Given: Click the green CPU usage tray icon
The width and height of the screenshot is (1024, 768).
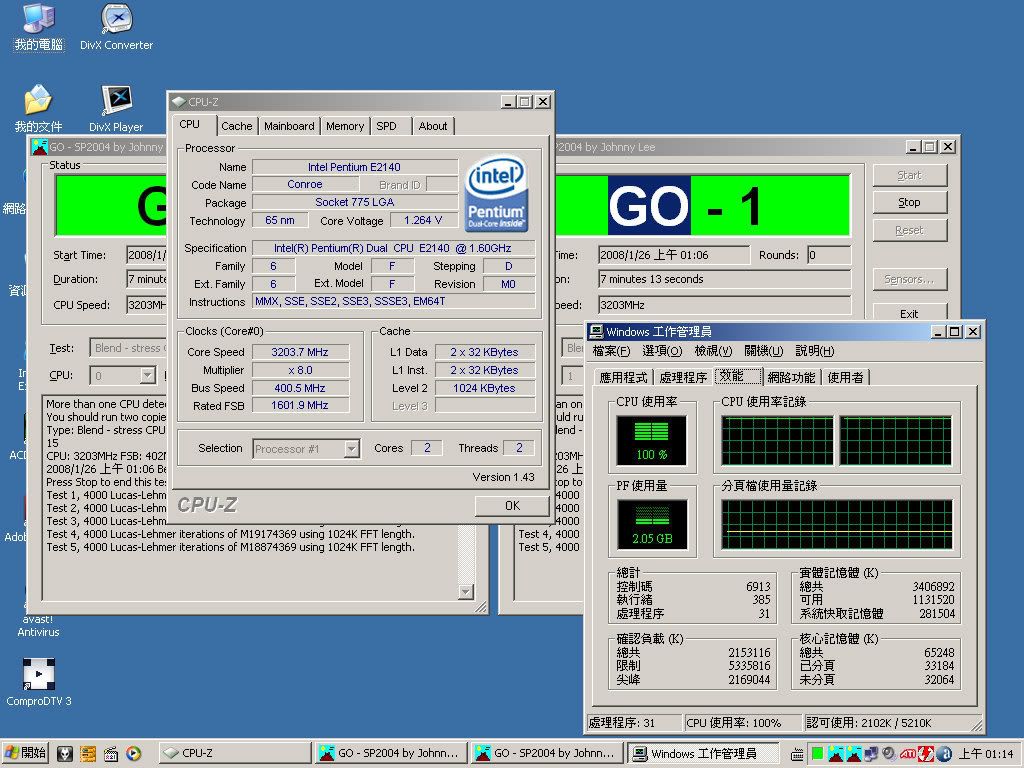Looking at the screenshot, I should coord(817,754).
